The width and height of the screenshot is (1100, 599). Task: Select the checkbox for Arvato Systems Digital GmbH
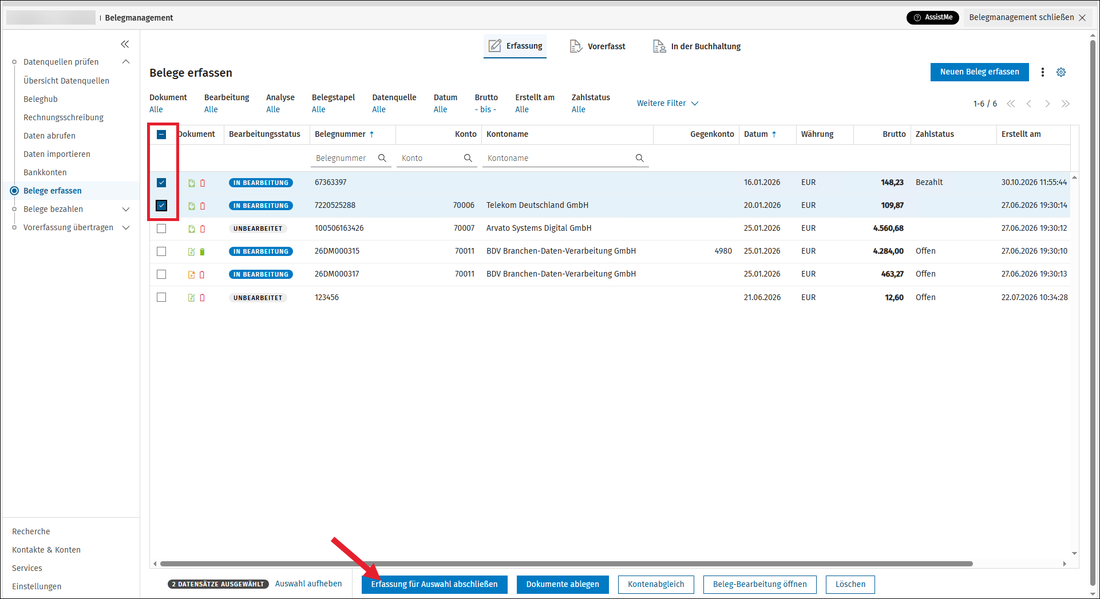(x=161, y=229)
